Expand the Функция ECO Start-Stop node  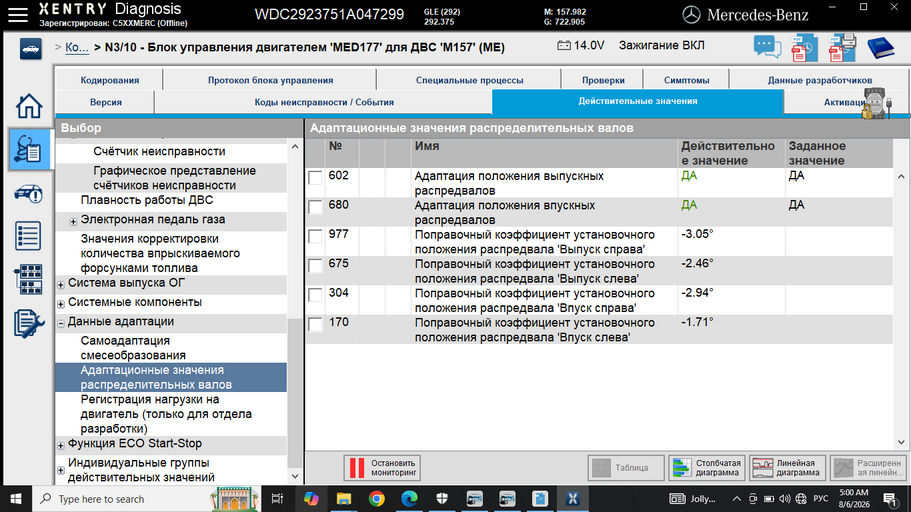[60, 446]
